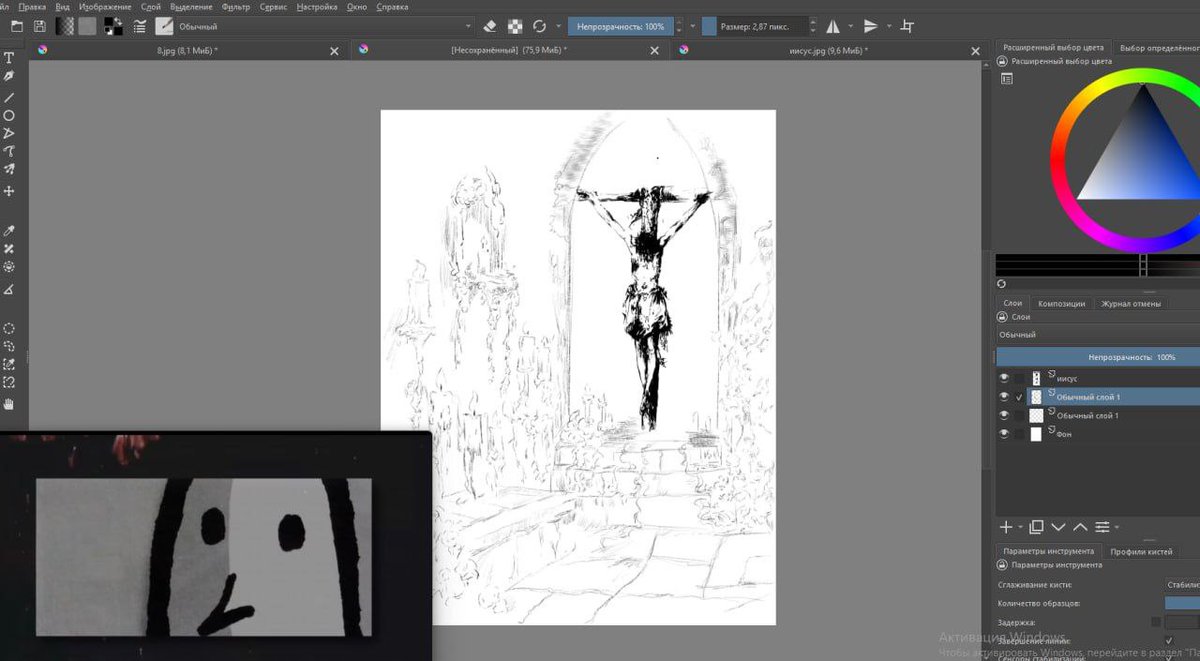Viewport: 1200px width, 661px height.
Task: Open the brush preset chooser
Action: tap(163, 26)
